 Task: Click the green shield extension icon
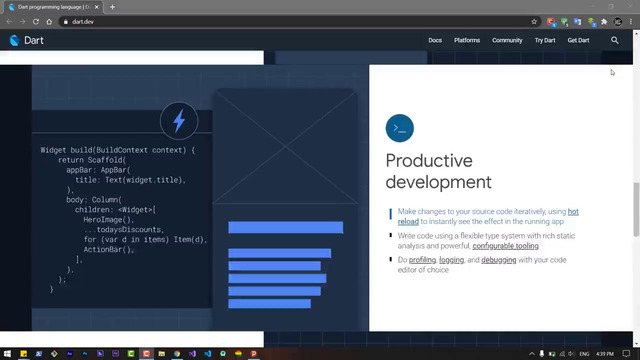point(564,22)
